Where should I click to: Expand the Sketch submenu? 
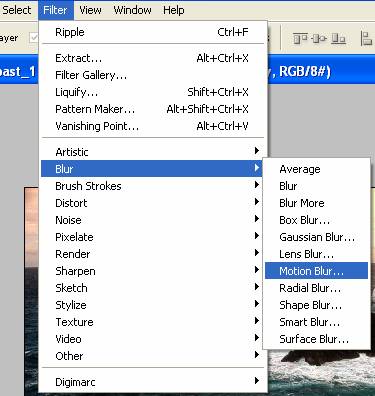[153, 288]
